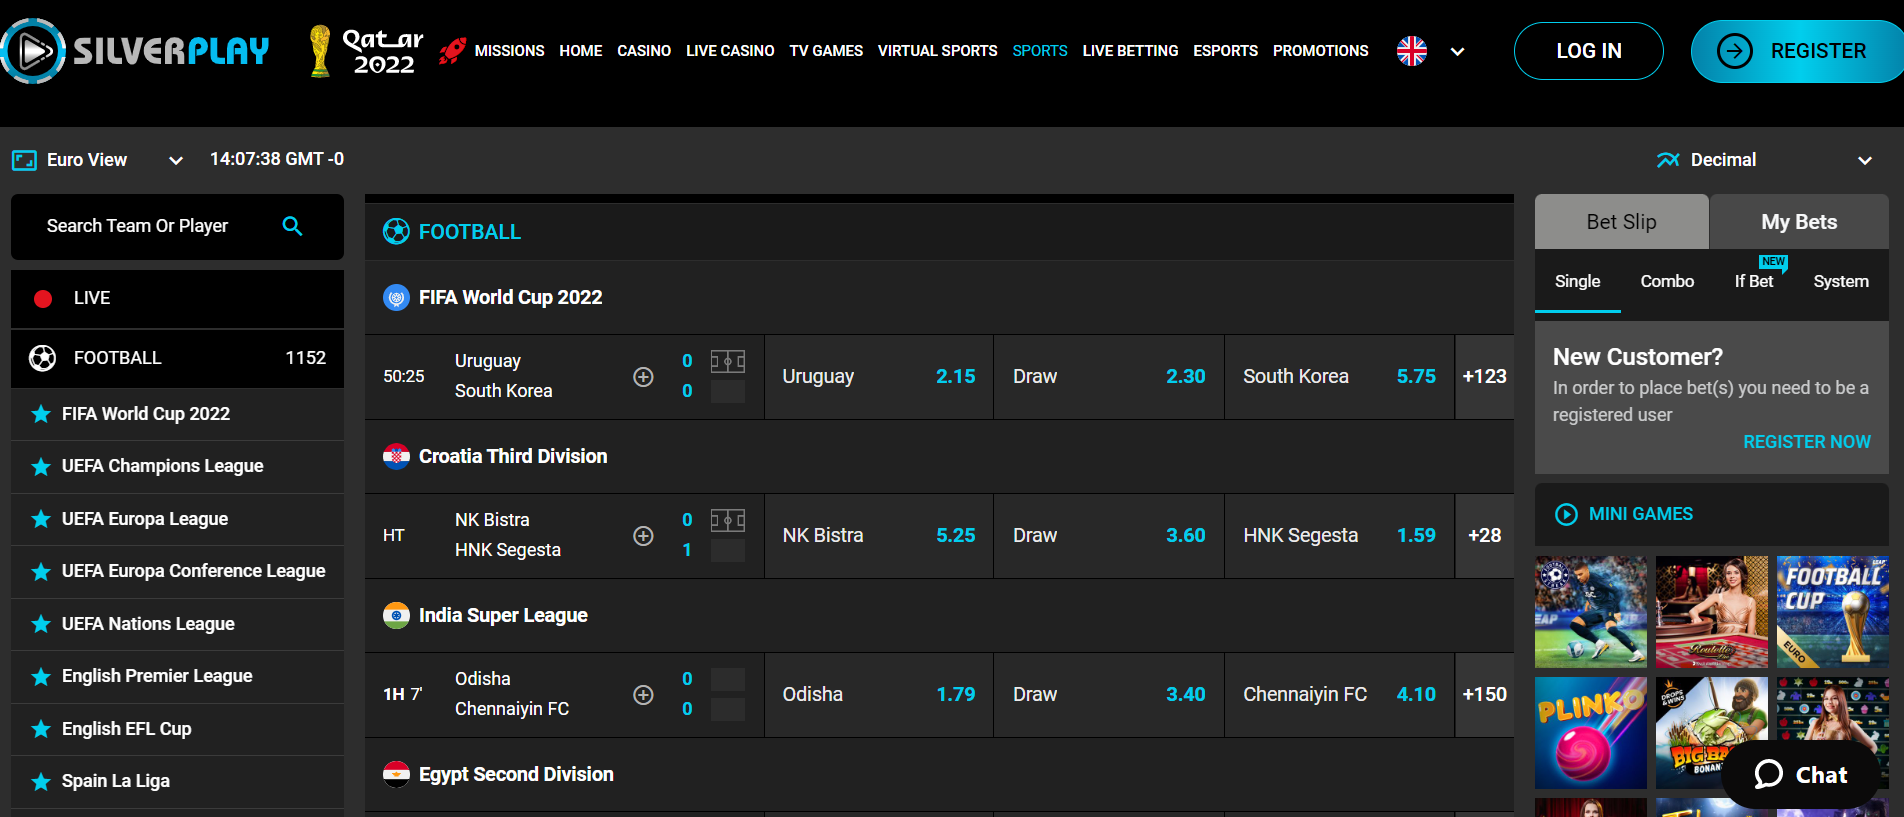The height and width of the screenshot is (817, 1904).
Task: Click the Croatia flag league icon
Action: point(397,456)
